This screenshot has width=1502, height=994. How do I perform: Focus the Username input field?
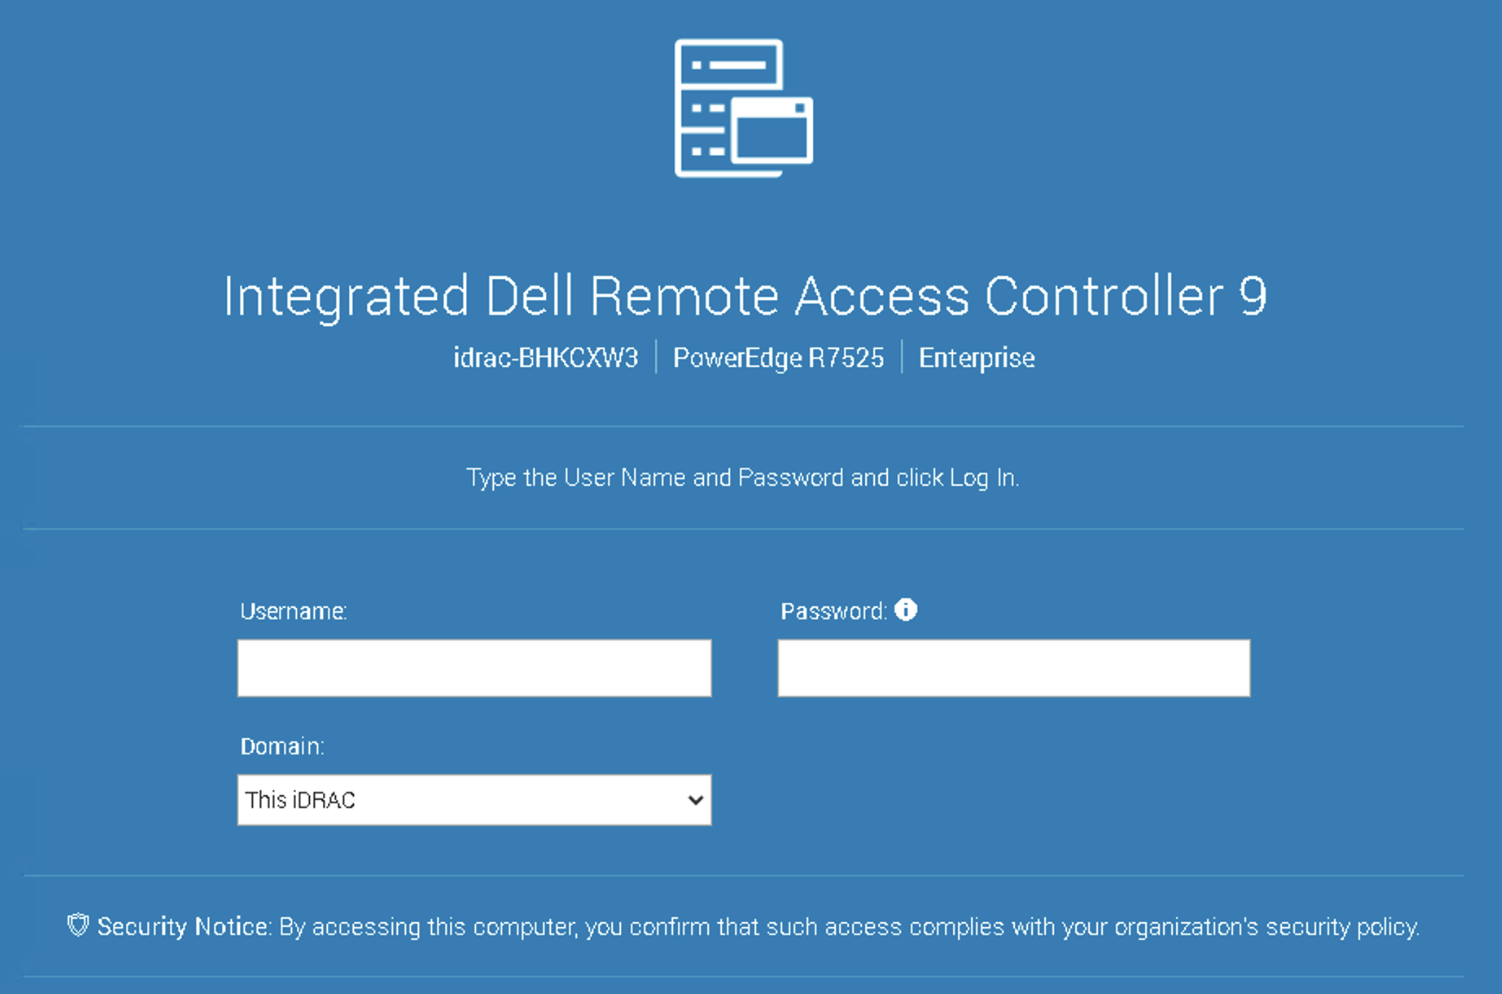click(x=474, y=668)
